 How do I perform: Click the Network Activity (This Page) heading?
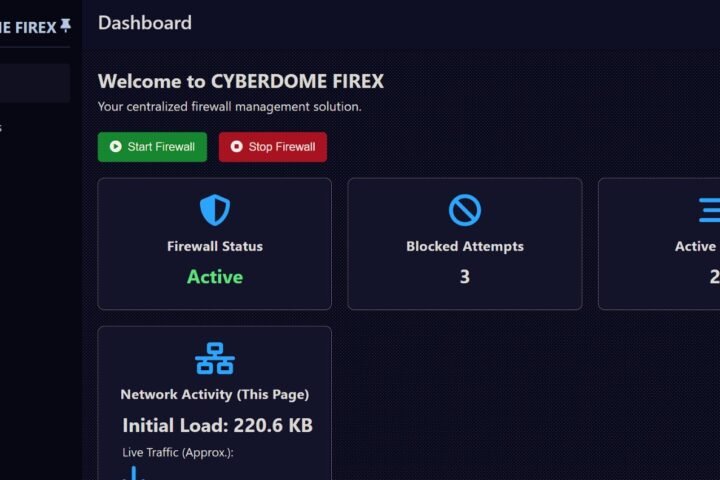[x=214, y=395]
